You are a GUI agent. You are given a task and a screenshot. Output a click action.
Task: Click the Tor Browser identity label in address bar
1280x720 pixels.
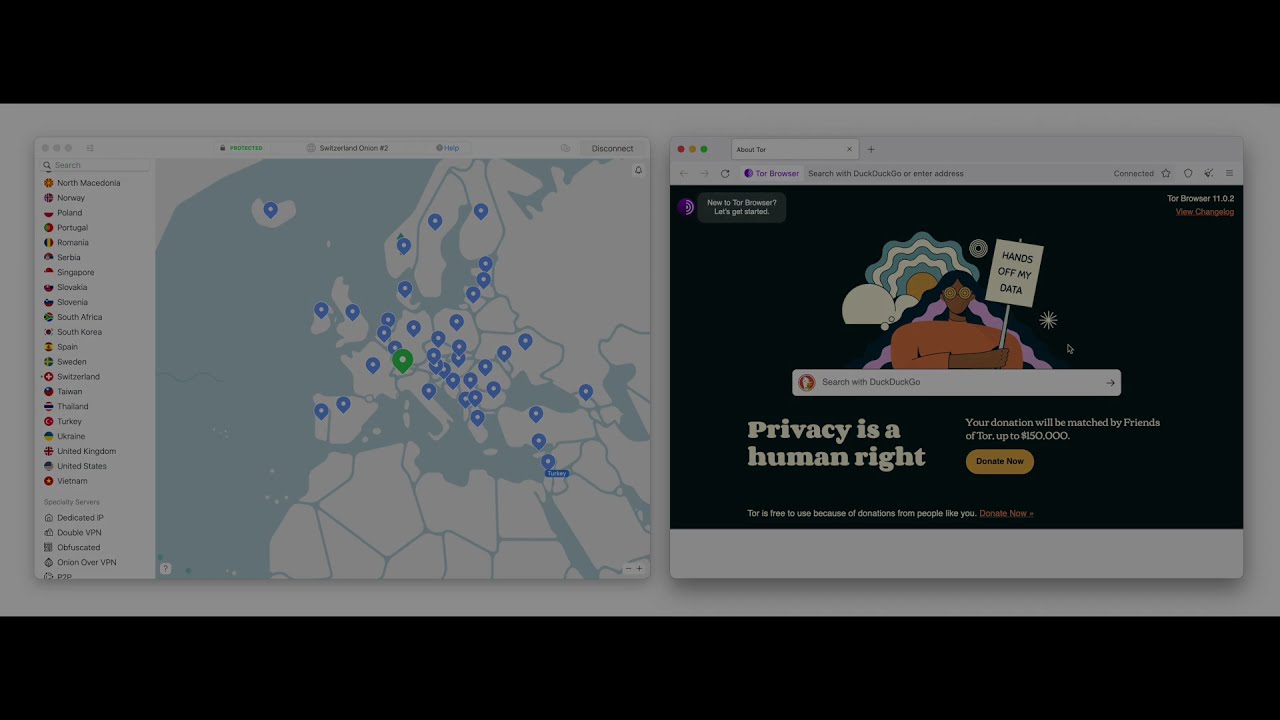[771, 174]
